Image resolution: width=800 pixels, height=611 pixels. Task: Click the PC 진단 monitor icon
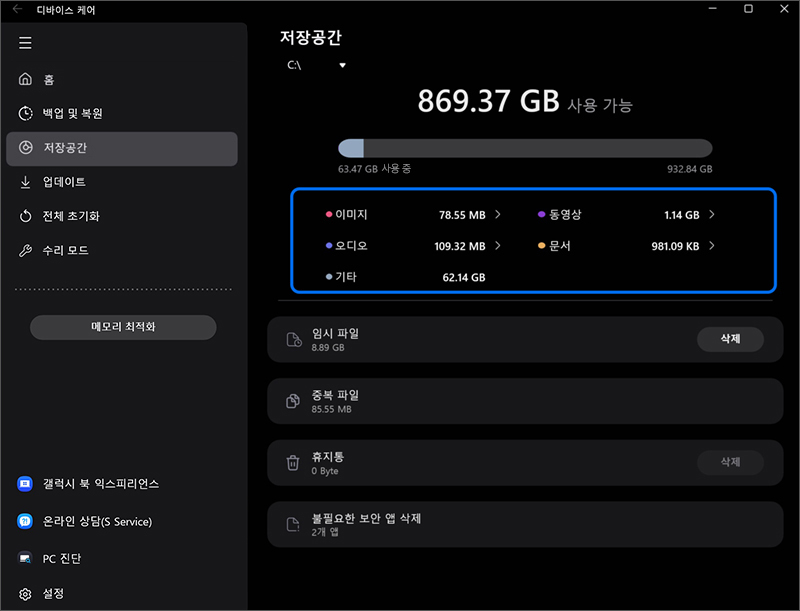[25, 557]
